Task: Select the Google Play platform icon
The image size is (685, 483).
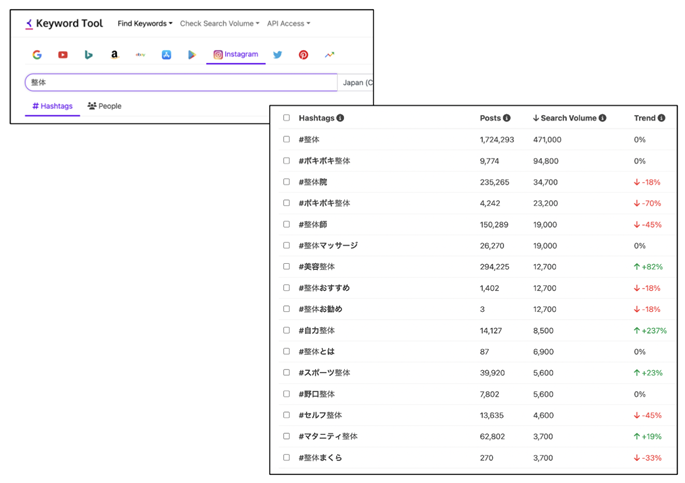Action: tap(192, 55)
